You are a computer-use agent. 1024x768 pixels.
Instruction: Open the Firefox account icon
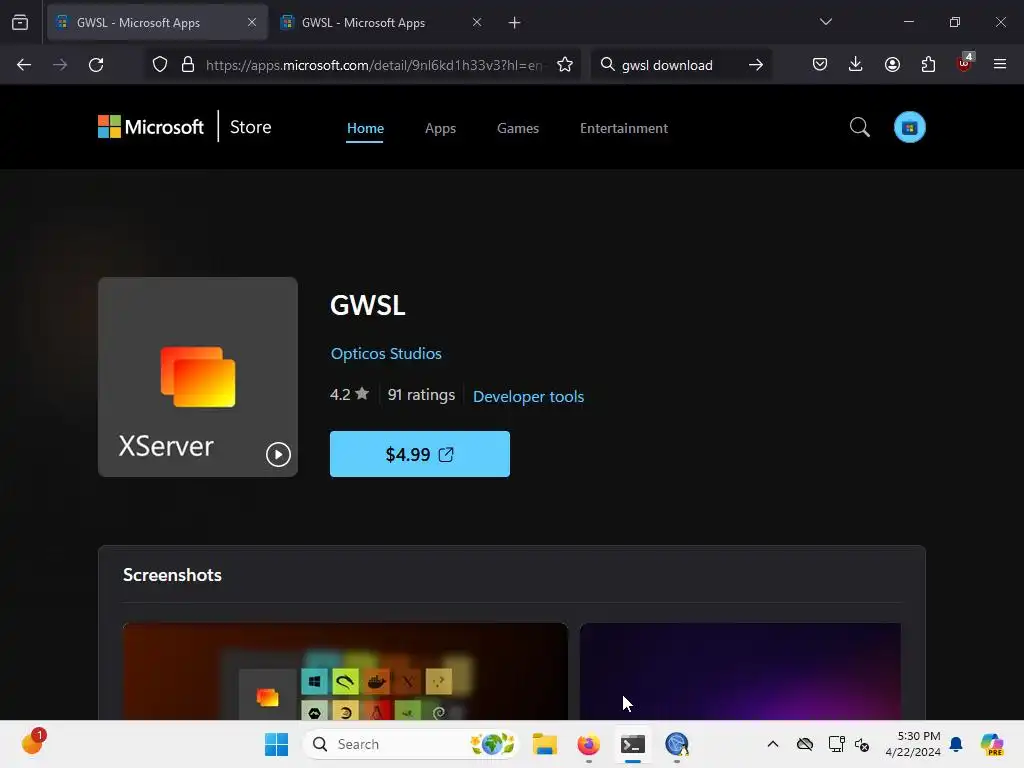[892, 65]
